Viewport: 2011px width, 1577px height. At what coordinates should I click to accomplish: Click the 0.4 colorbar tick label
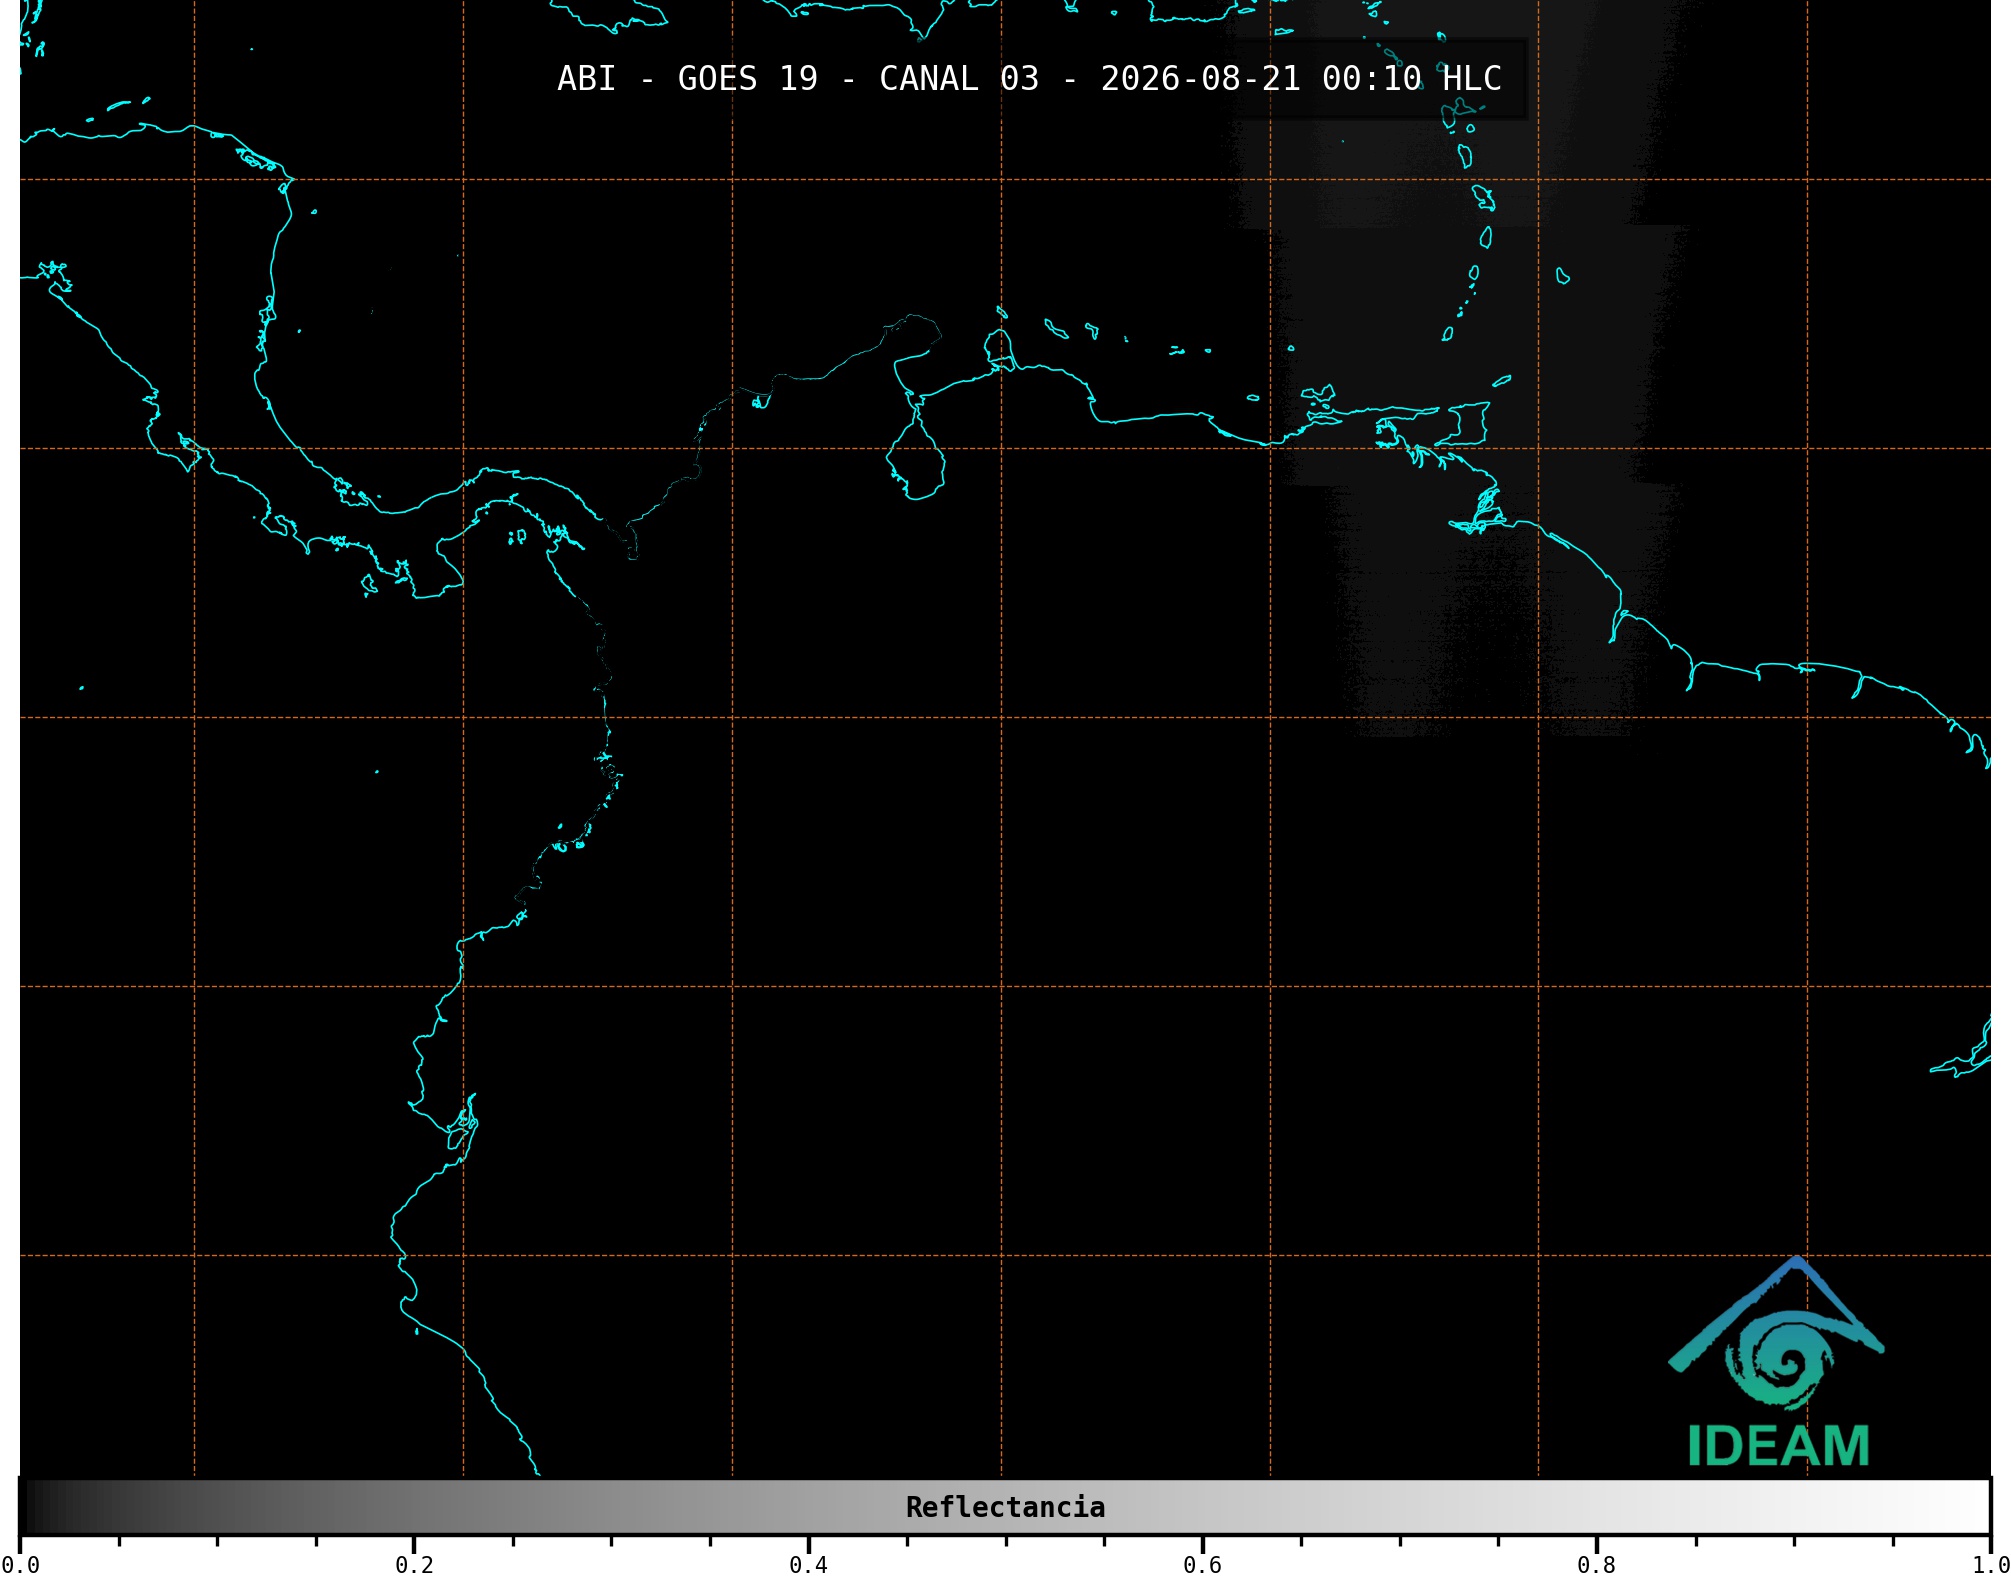point(808,1565)
